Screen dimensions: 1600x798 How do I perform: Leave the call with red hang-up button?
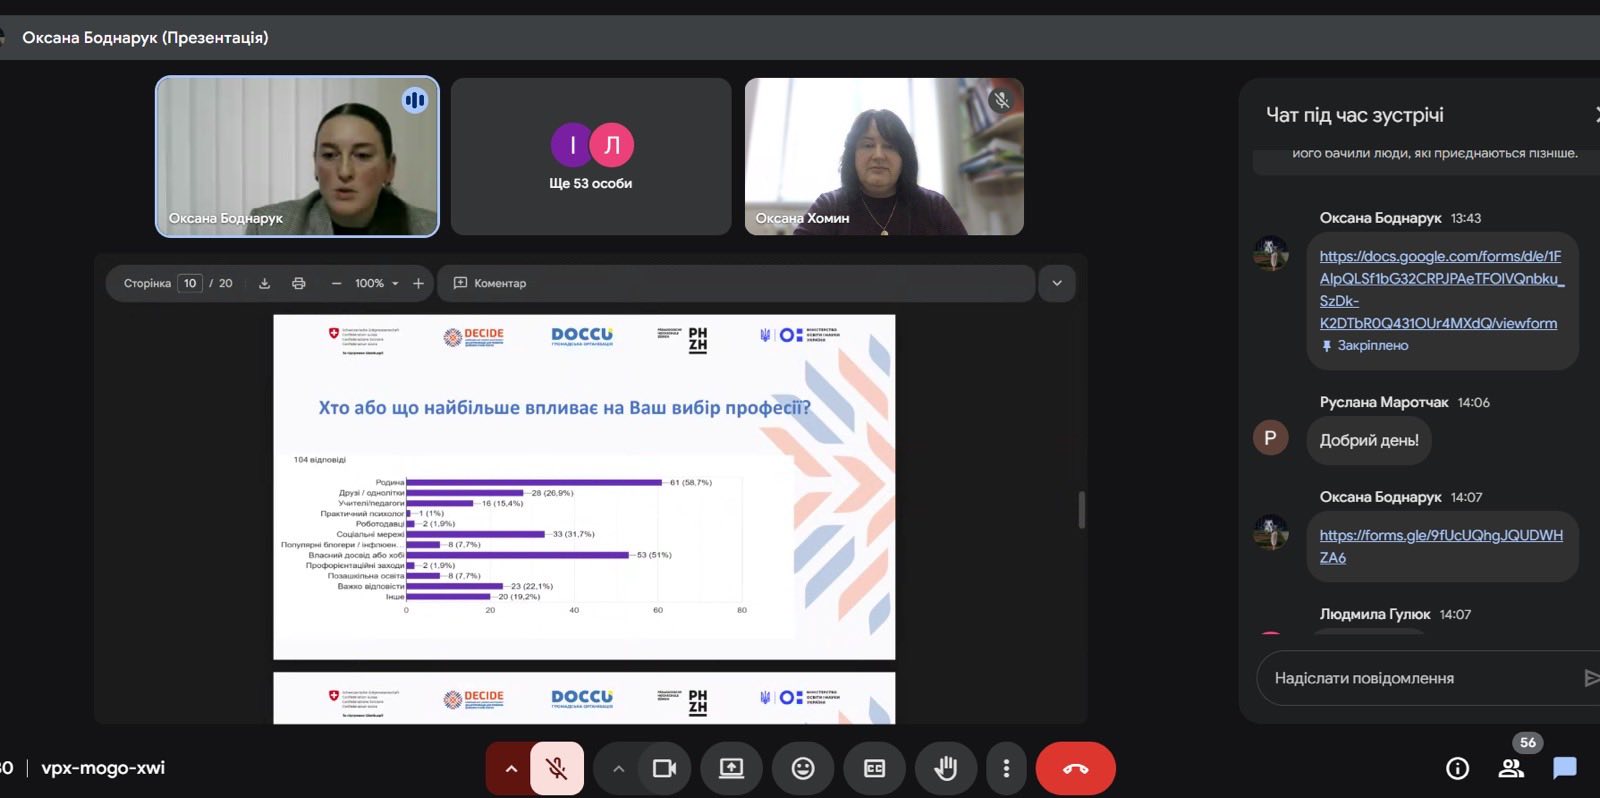click(x=1075, y=768)
